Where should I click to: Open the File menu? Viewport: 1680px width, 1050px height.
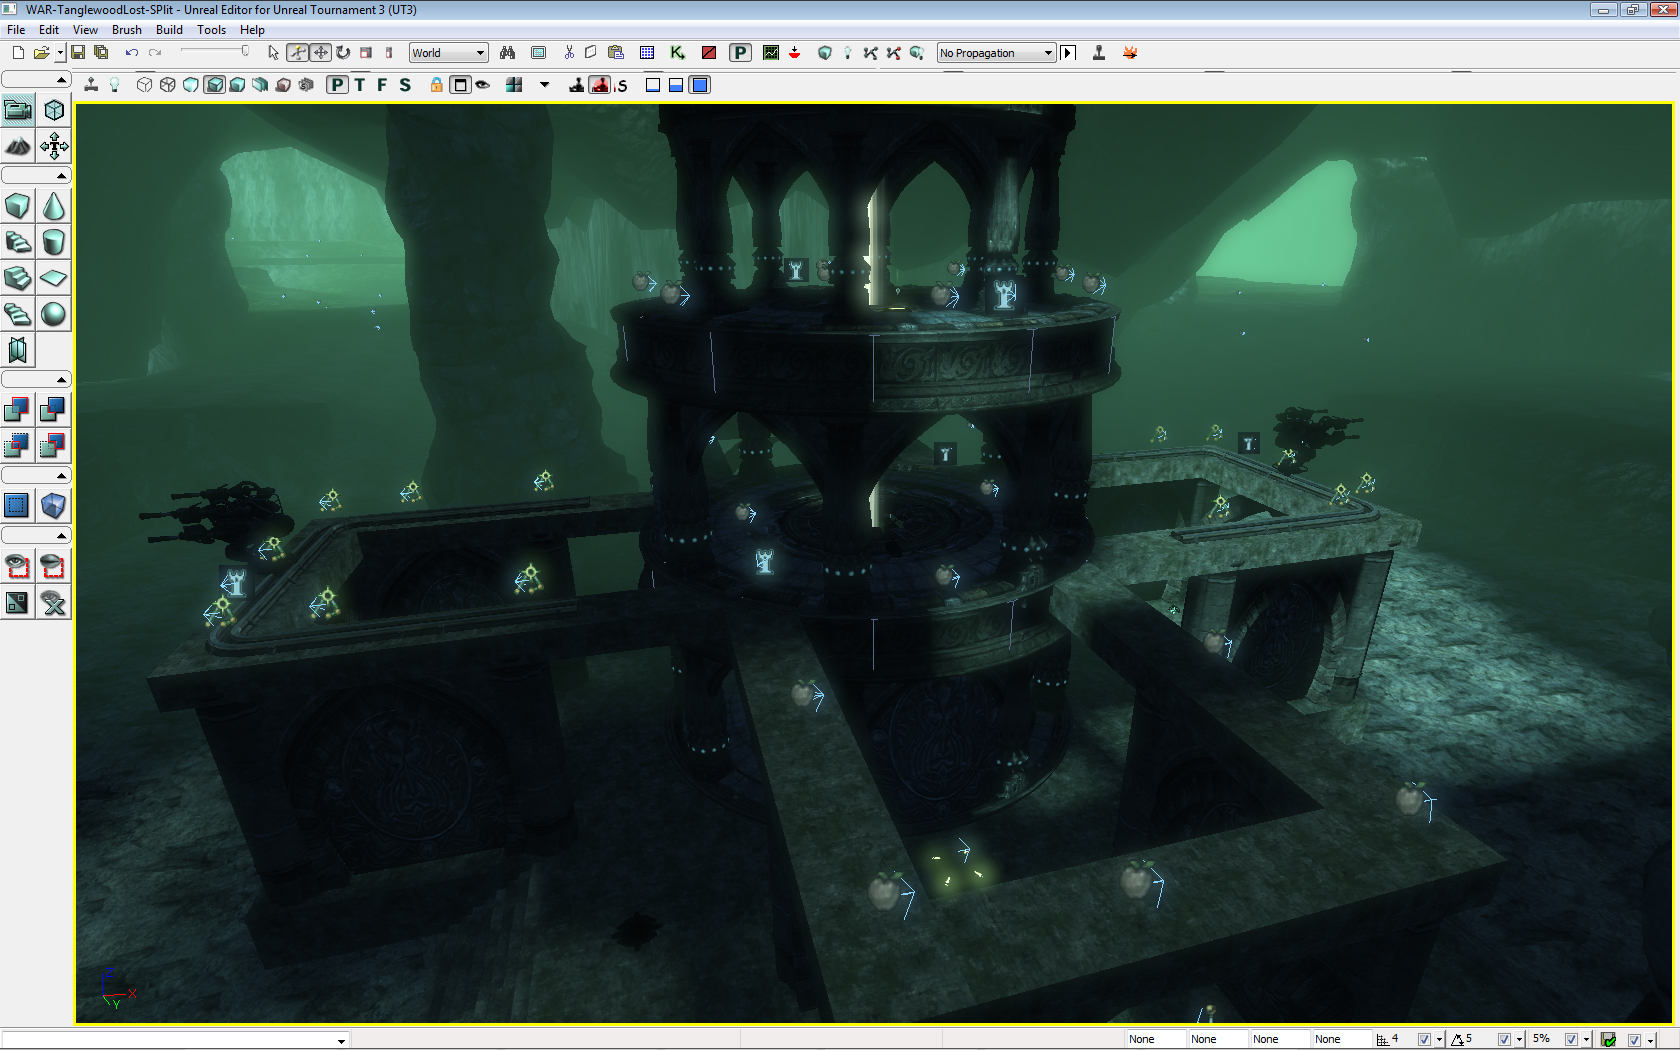point(16,30)
